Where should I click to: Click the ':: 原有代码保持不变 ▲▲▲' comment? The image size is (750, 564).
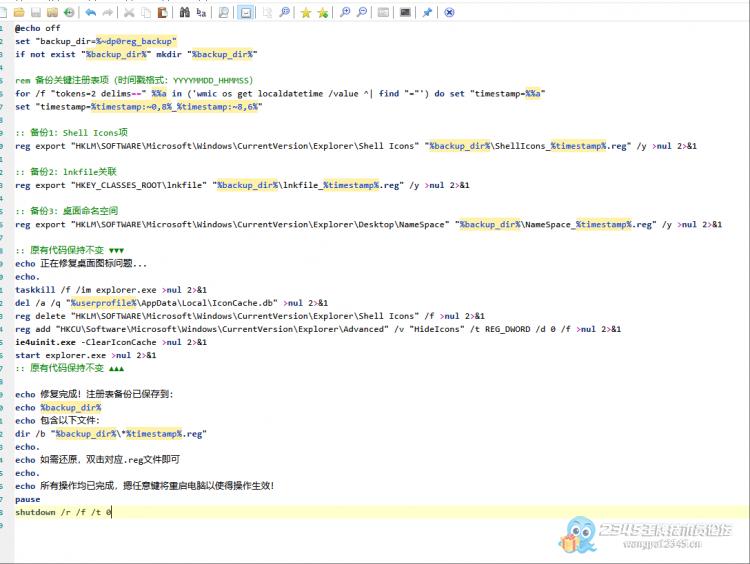(x=70, y=368)
